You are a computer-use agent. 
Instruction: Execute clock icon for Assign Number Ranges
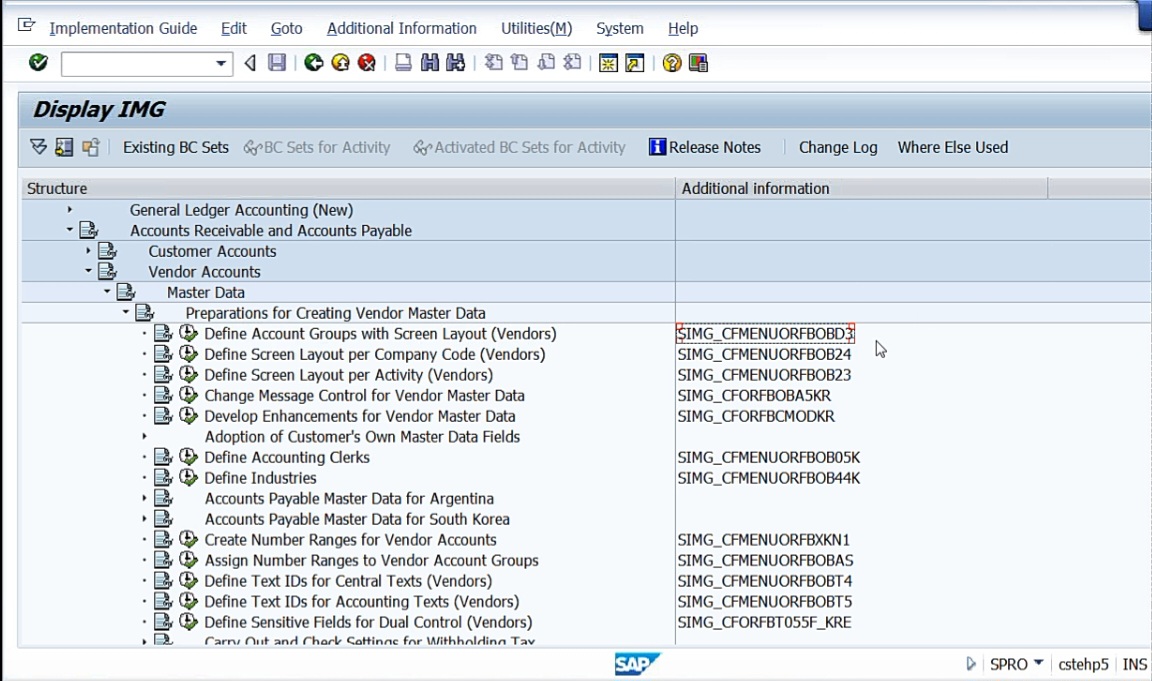click(x=189, y=560)
